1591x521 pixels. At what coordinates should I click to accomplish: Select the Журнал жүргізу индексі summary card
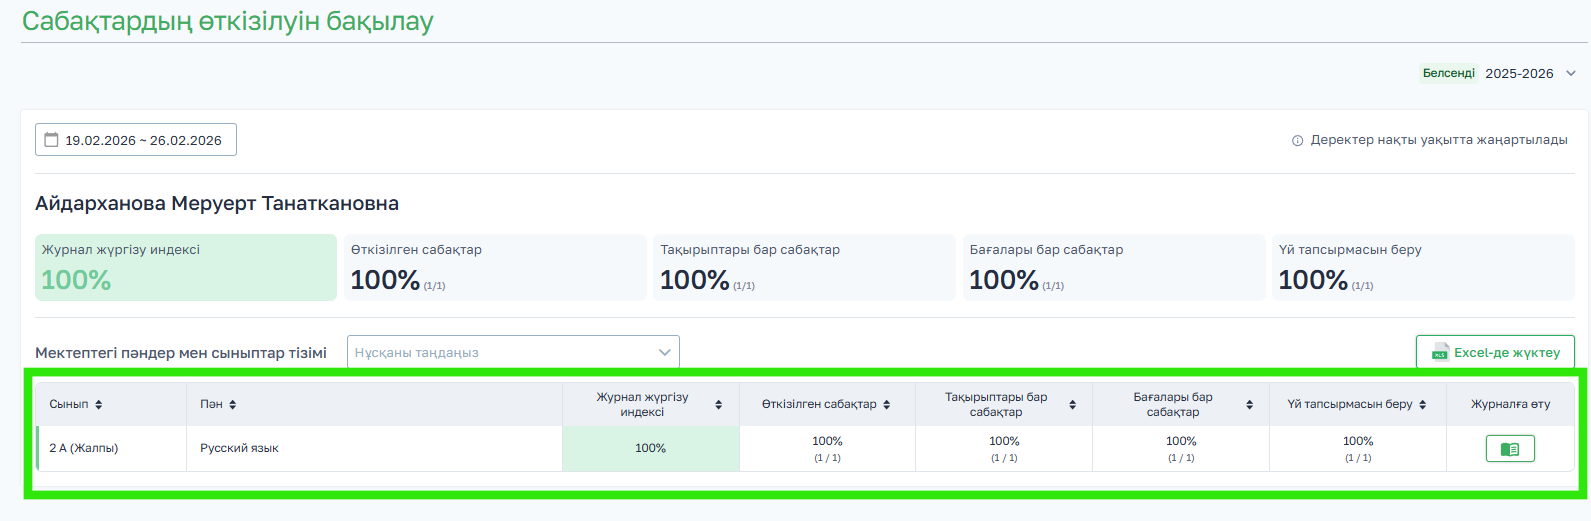186,267
